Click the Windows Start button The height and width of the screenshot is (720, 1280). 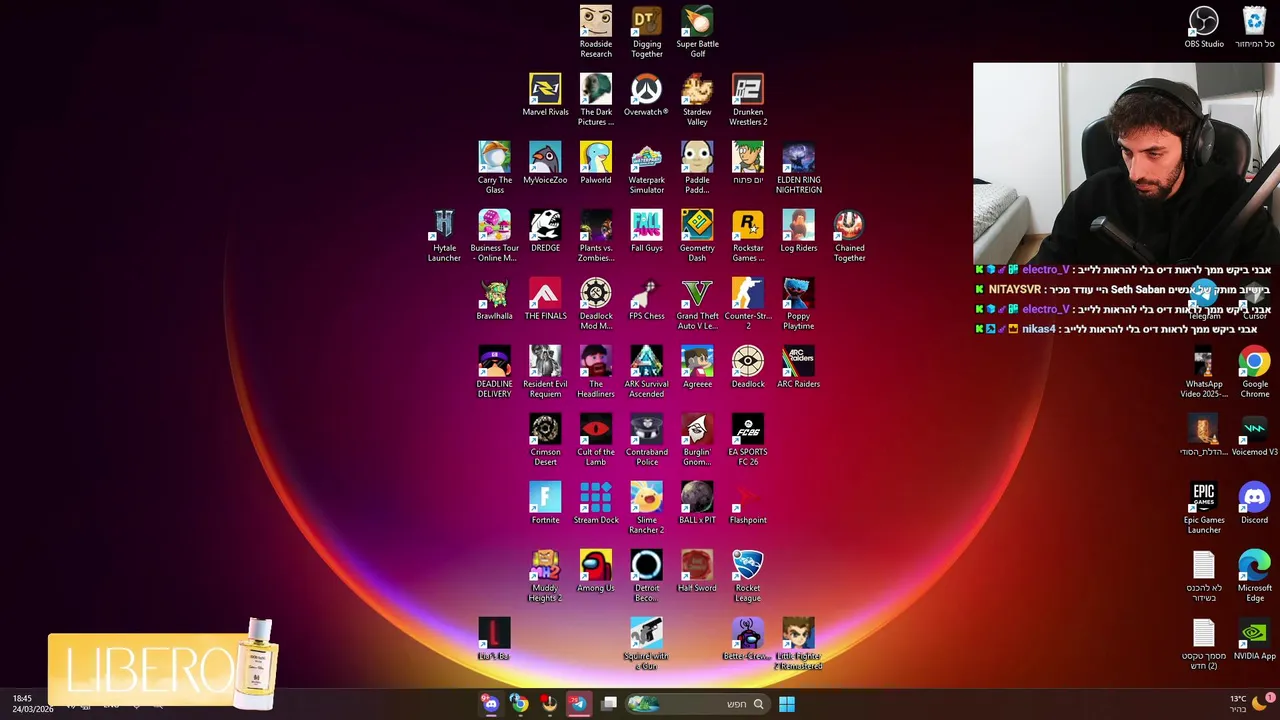787,704
